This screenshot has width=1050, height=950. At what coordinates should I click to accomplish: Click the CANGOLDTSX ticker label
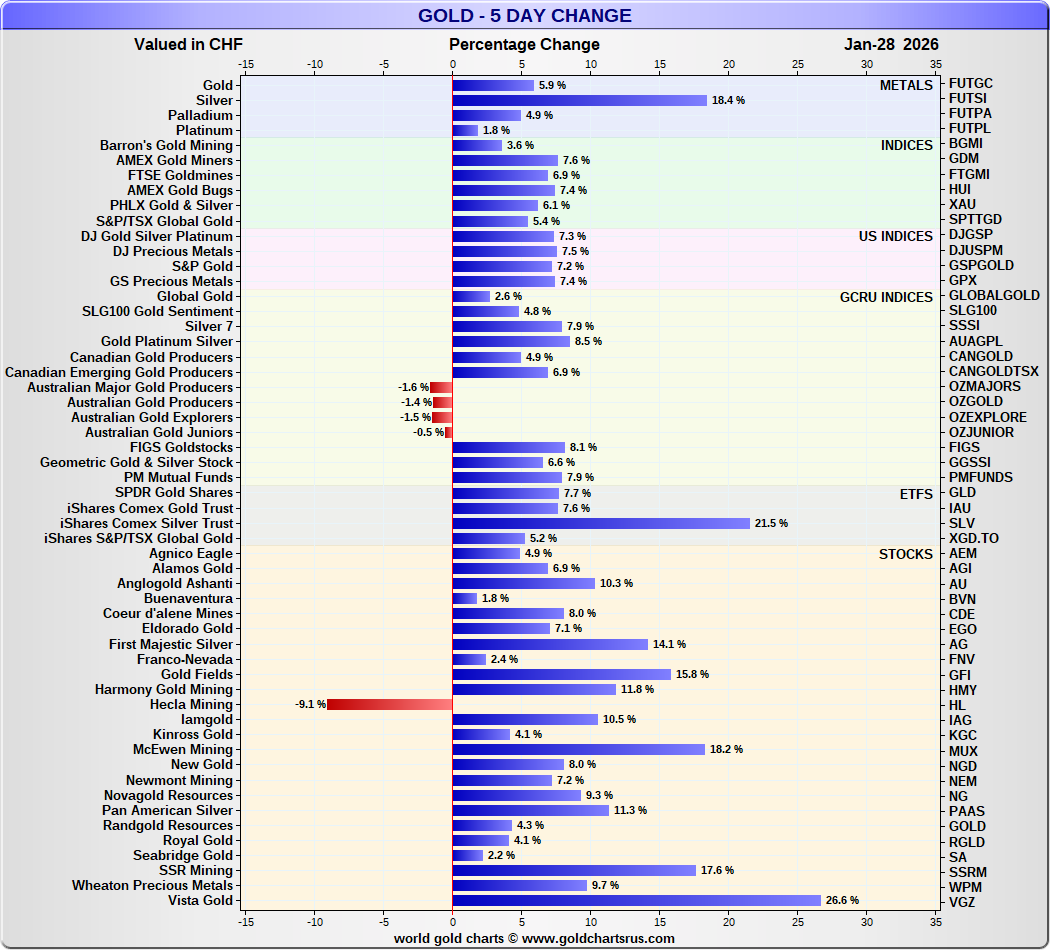(x=993, y=371)
